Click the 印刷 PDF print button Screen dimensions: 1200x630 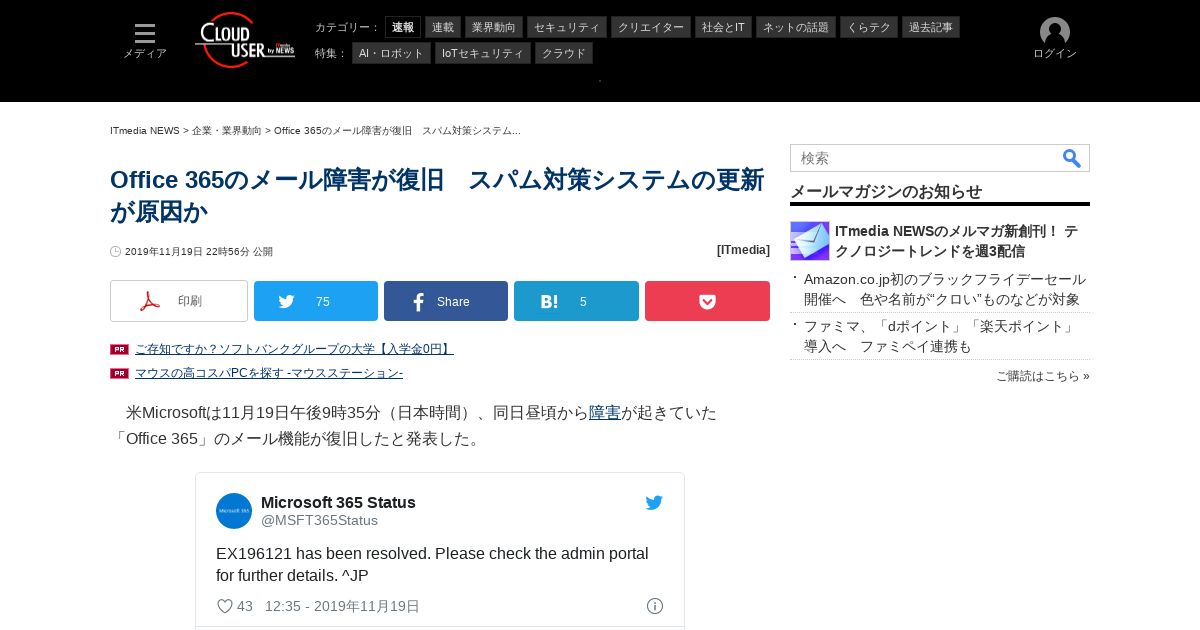pos(179,301)
